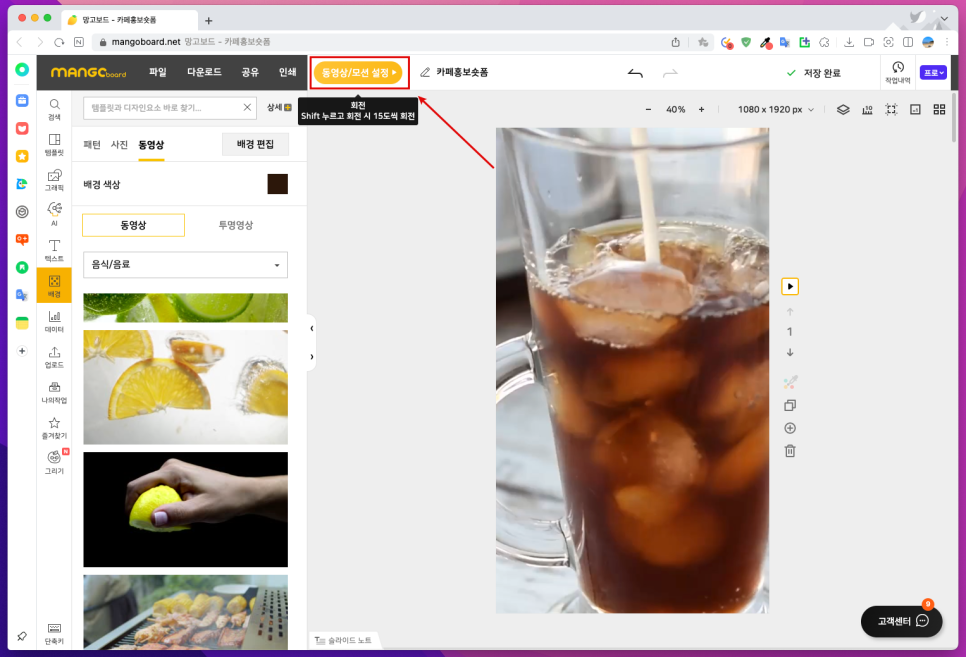Open the 나의작업 my work panel
The height and width of the screenshot is (657, 966).
click(54, 391)
